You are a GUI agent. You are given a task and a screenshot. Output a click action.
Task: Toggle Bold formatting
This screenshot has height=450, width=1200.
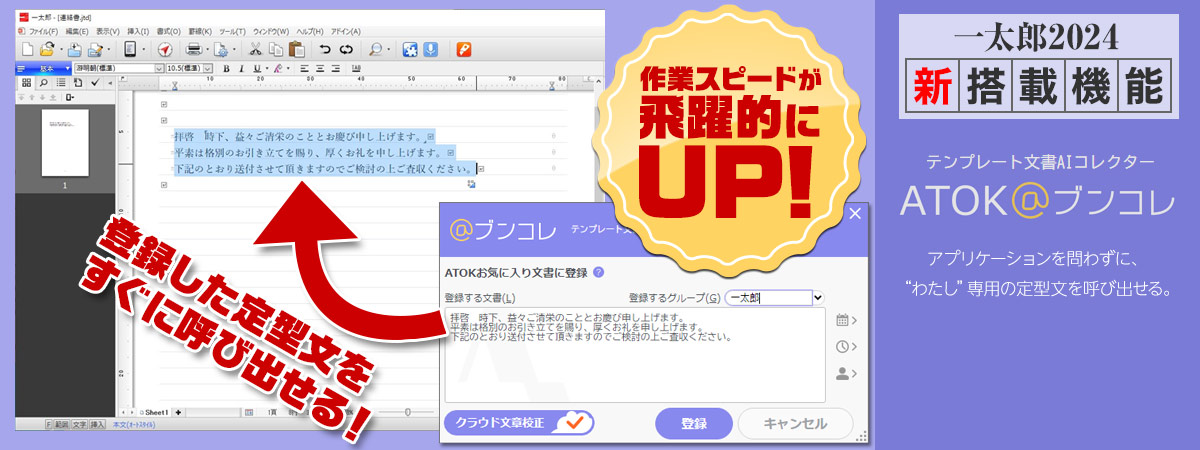click(x=227, y=69)
